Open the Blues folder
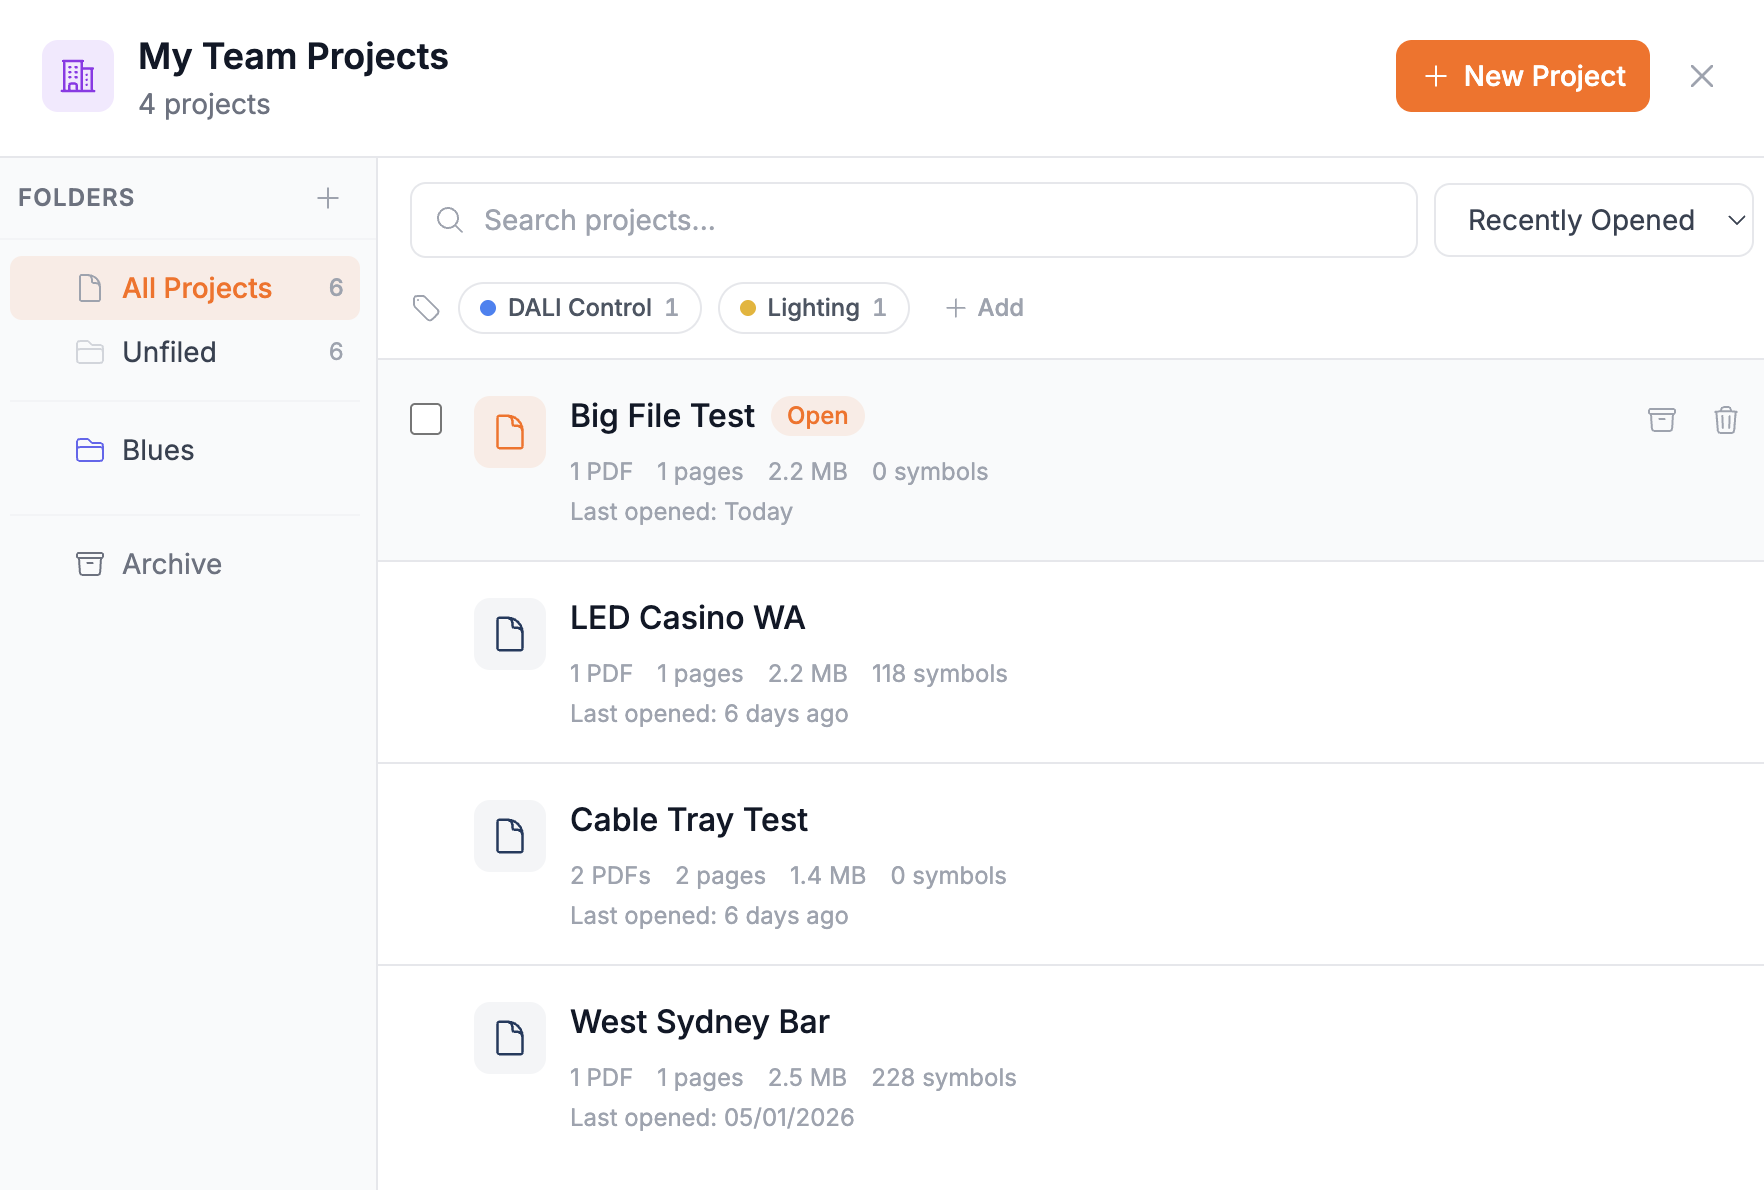This screenshot has width=1764, height=1190. click(x=158, y=450)
